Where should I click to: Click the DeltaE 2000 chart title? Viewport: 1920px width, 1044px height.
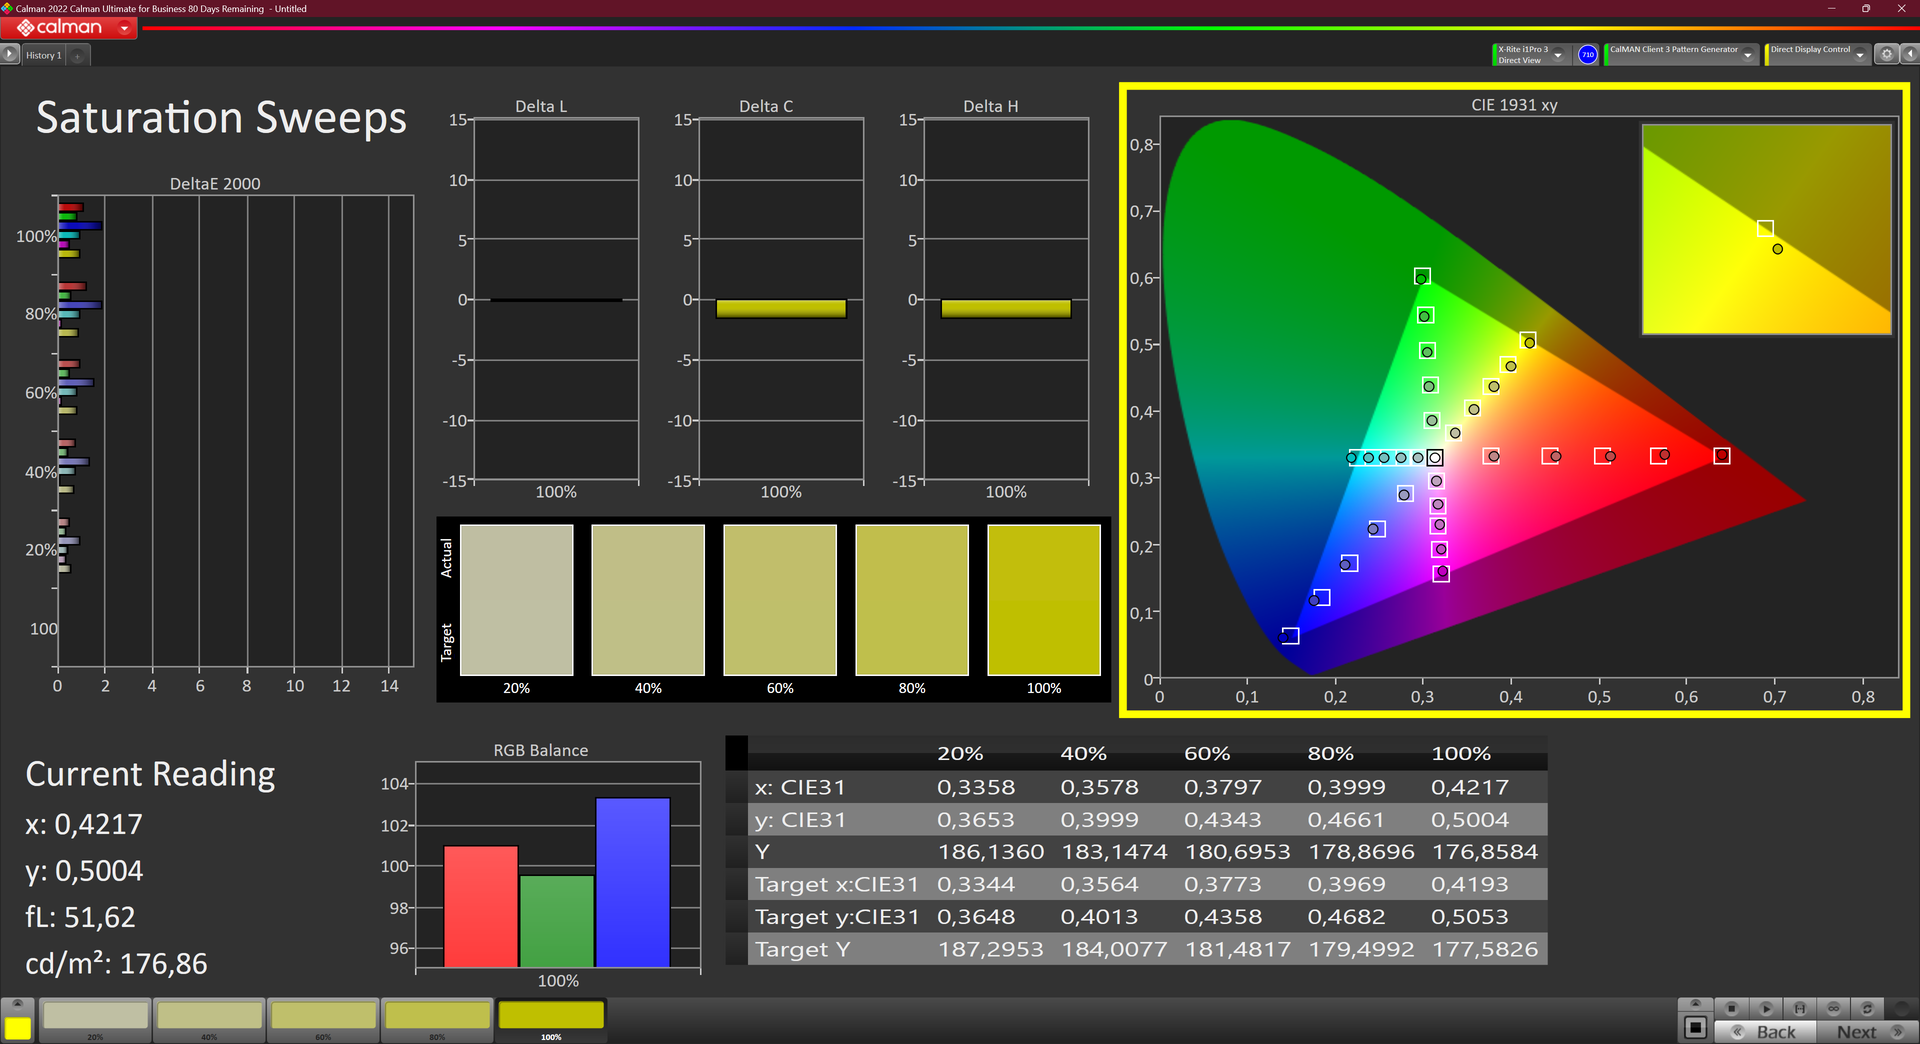click(x=215, y=184)
